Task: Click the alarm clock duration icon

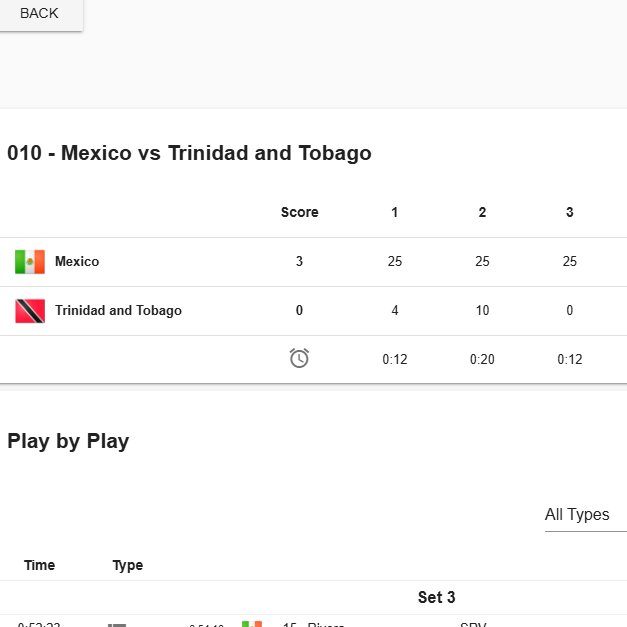Action: 299,358
